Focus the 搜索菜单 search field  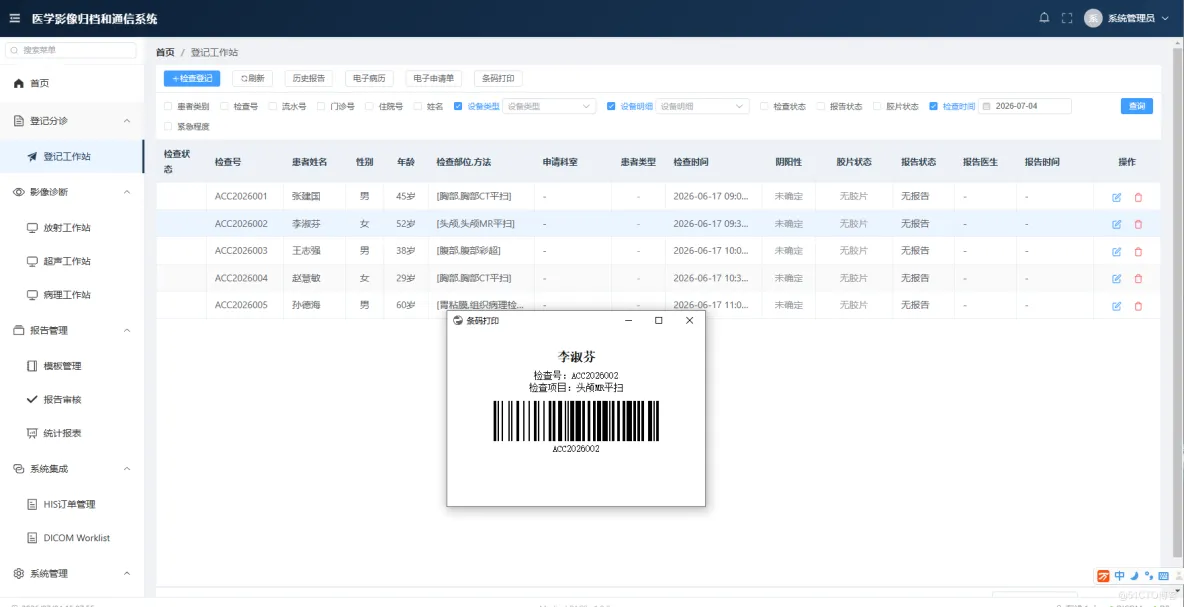(x=71, y=51)
